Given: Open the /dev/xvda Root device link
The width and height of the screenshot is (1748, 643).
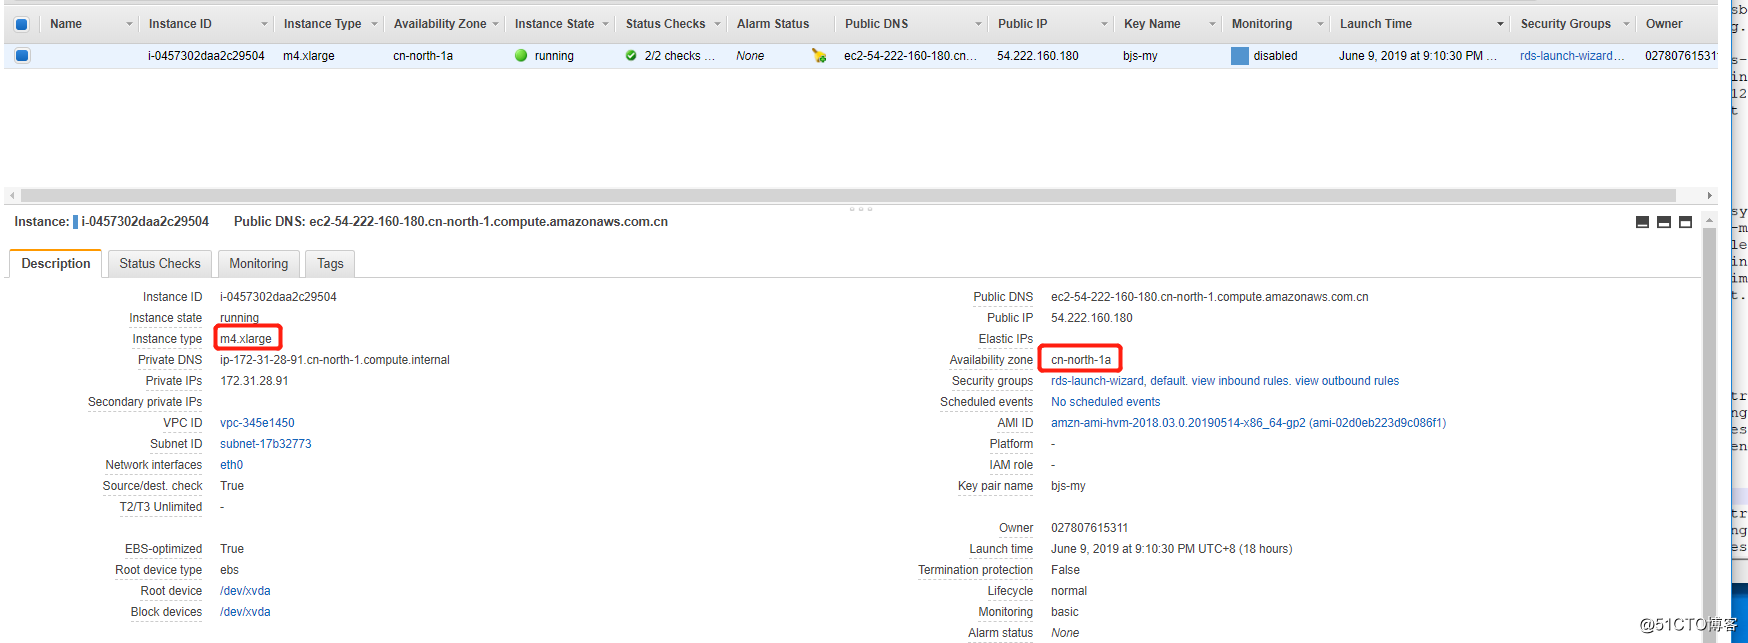Looking at the screenshot, I should tap(245, 591).
